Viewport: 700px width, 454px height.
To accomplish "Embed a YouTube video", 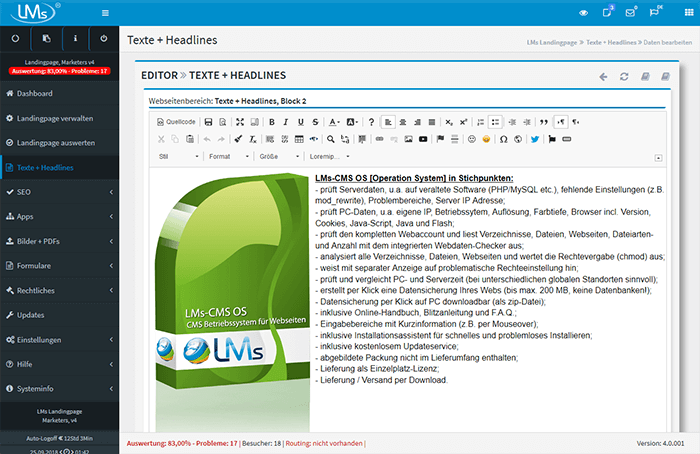I will click(x=423, y=139).
